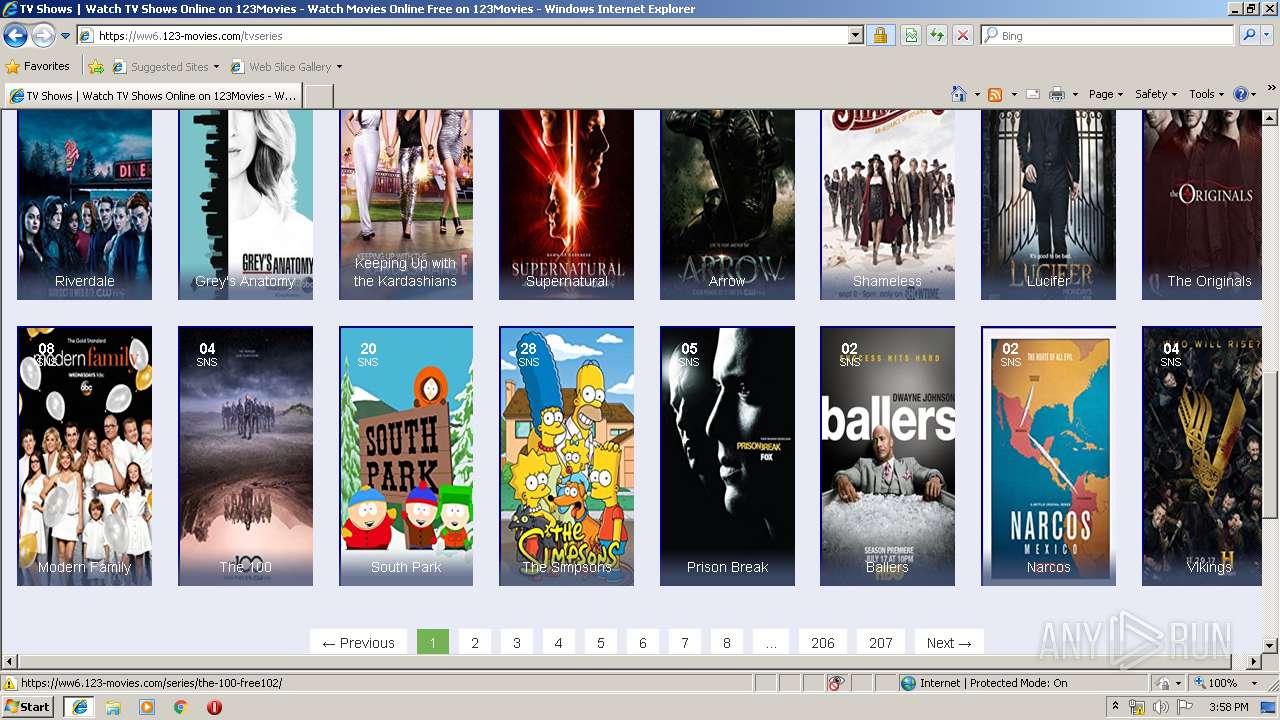Open the South Park poster

coord(406,456)
